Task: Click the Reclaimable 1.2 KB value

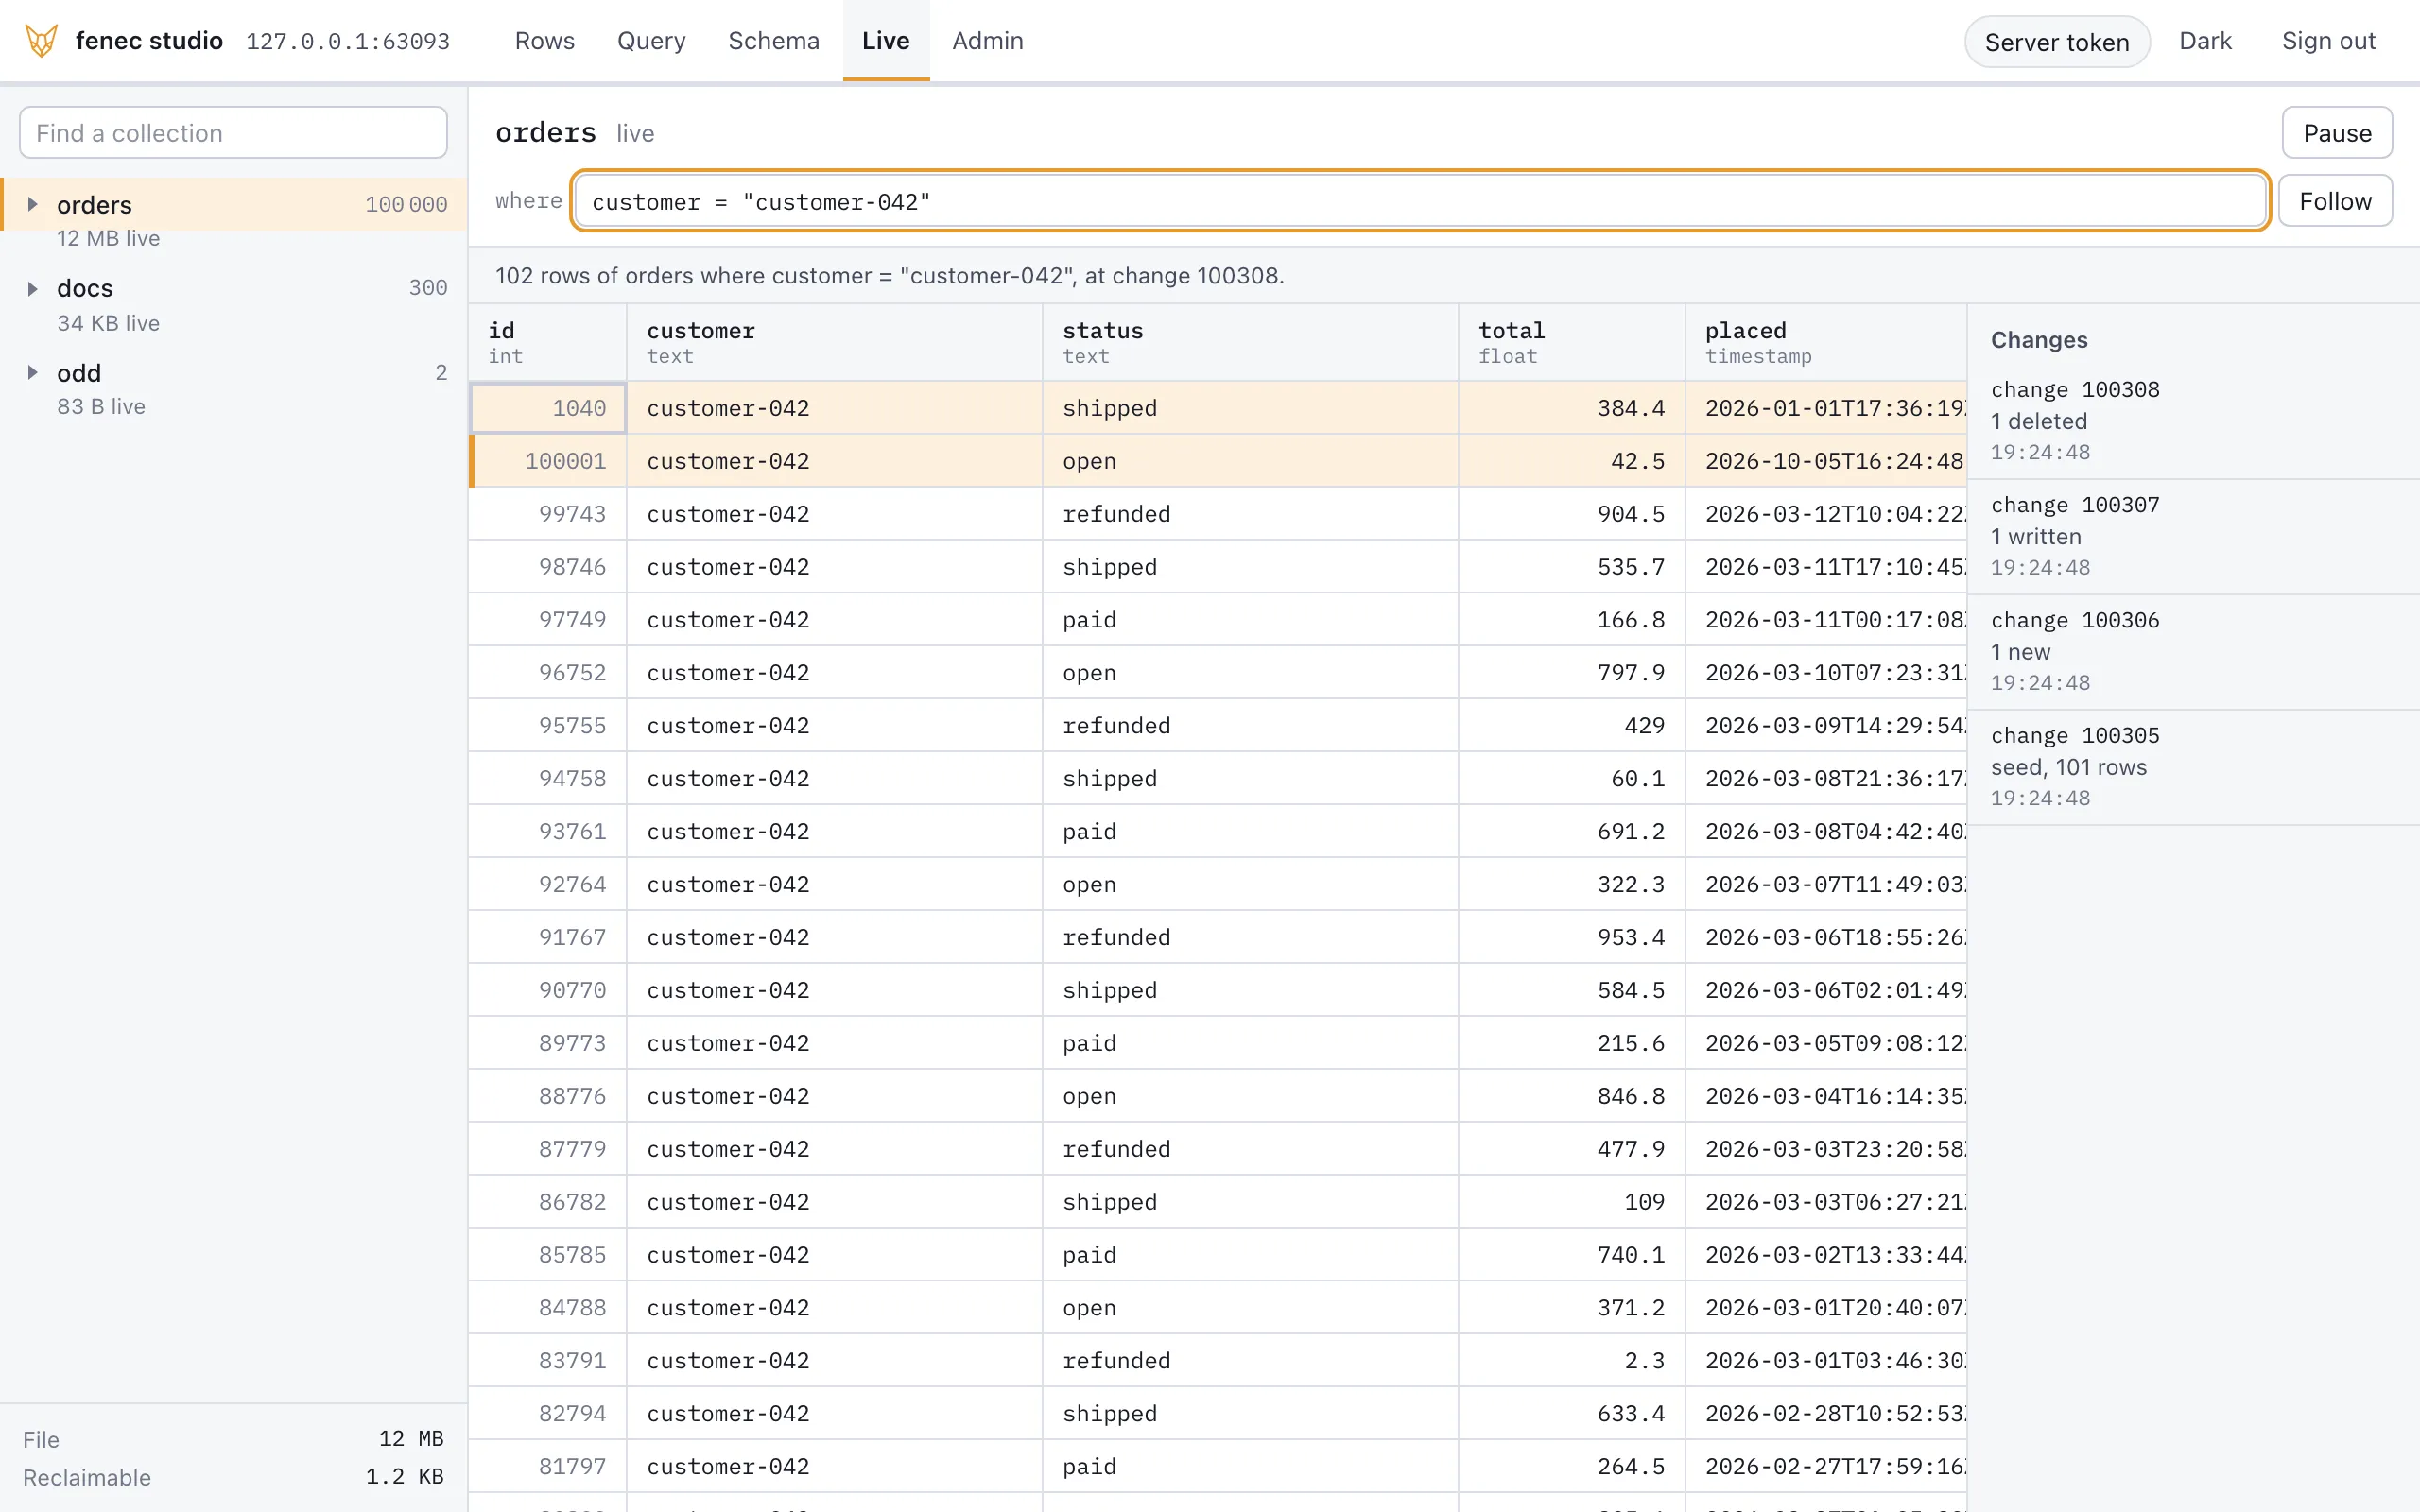Action: [x=404, y=1477]
